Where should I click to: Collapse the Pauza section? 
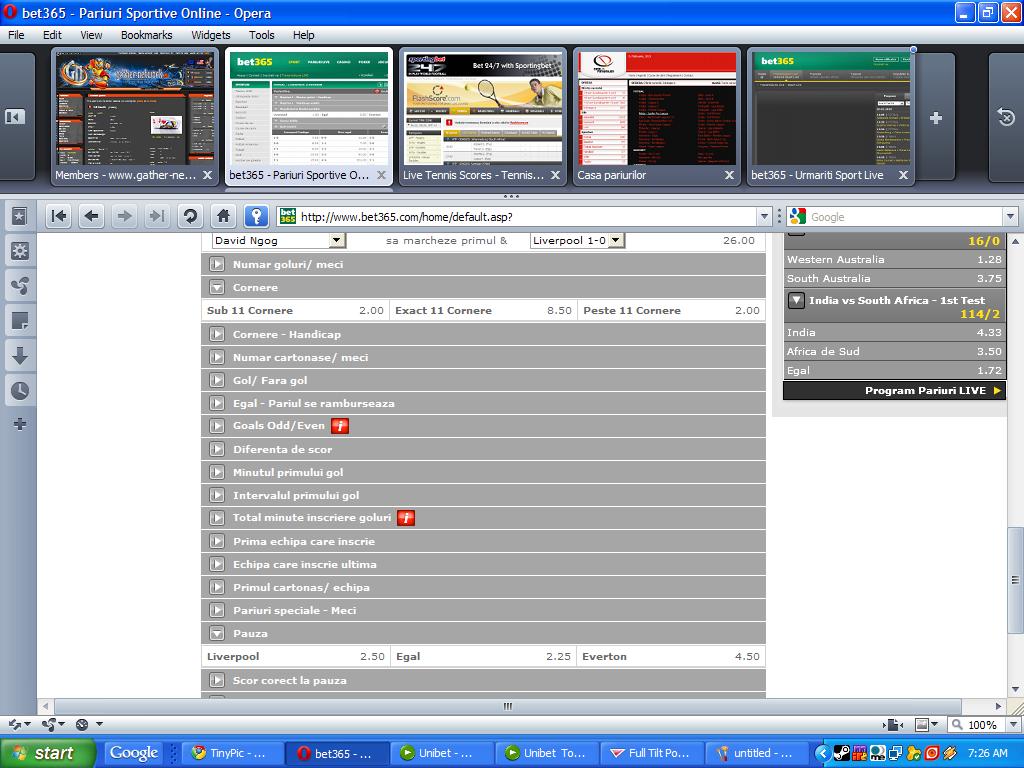pyautogui.click(x=217, y=633)
